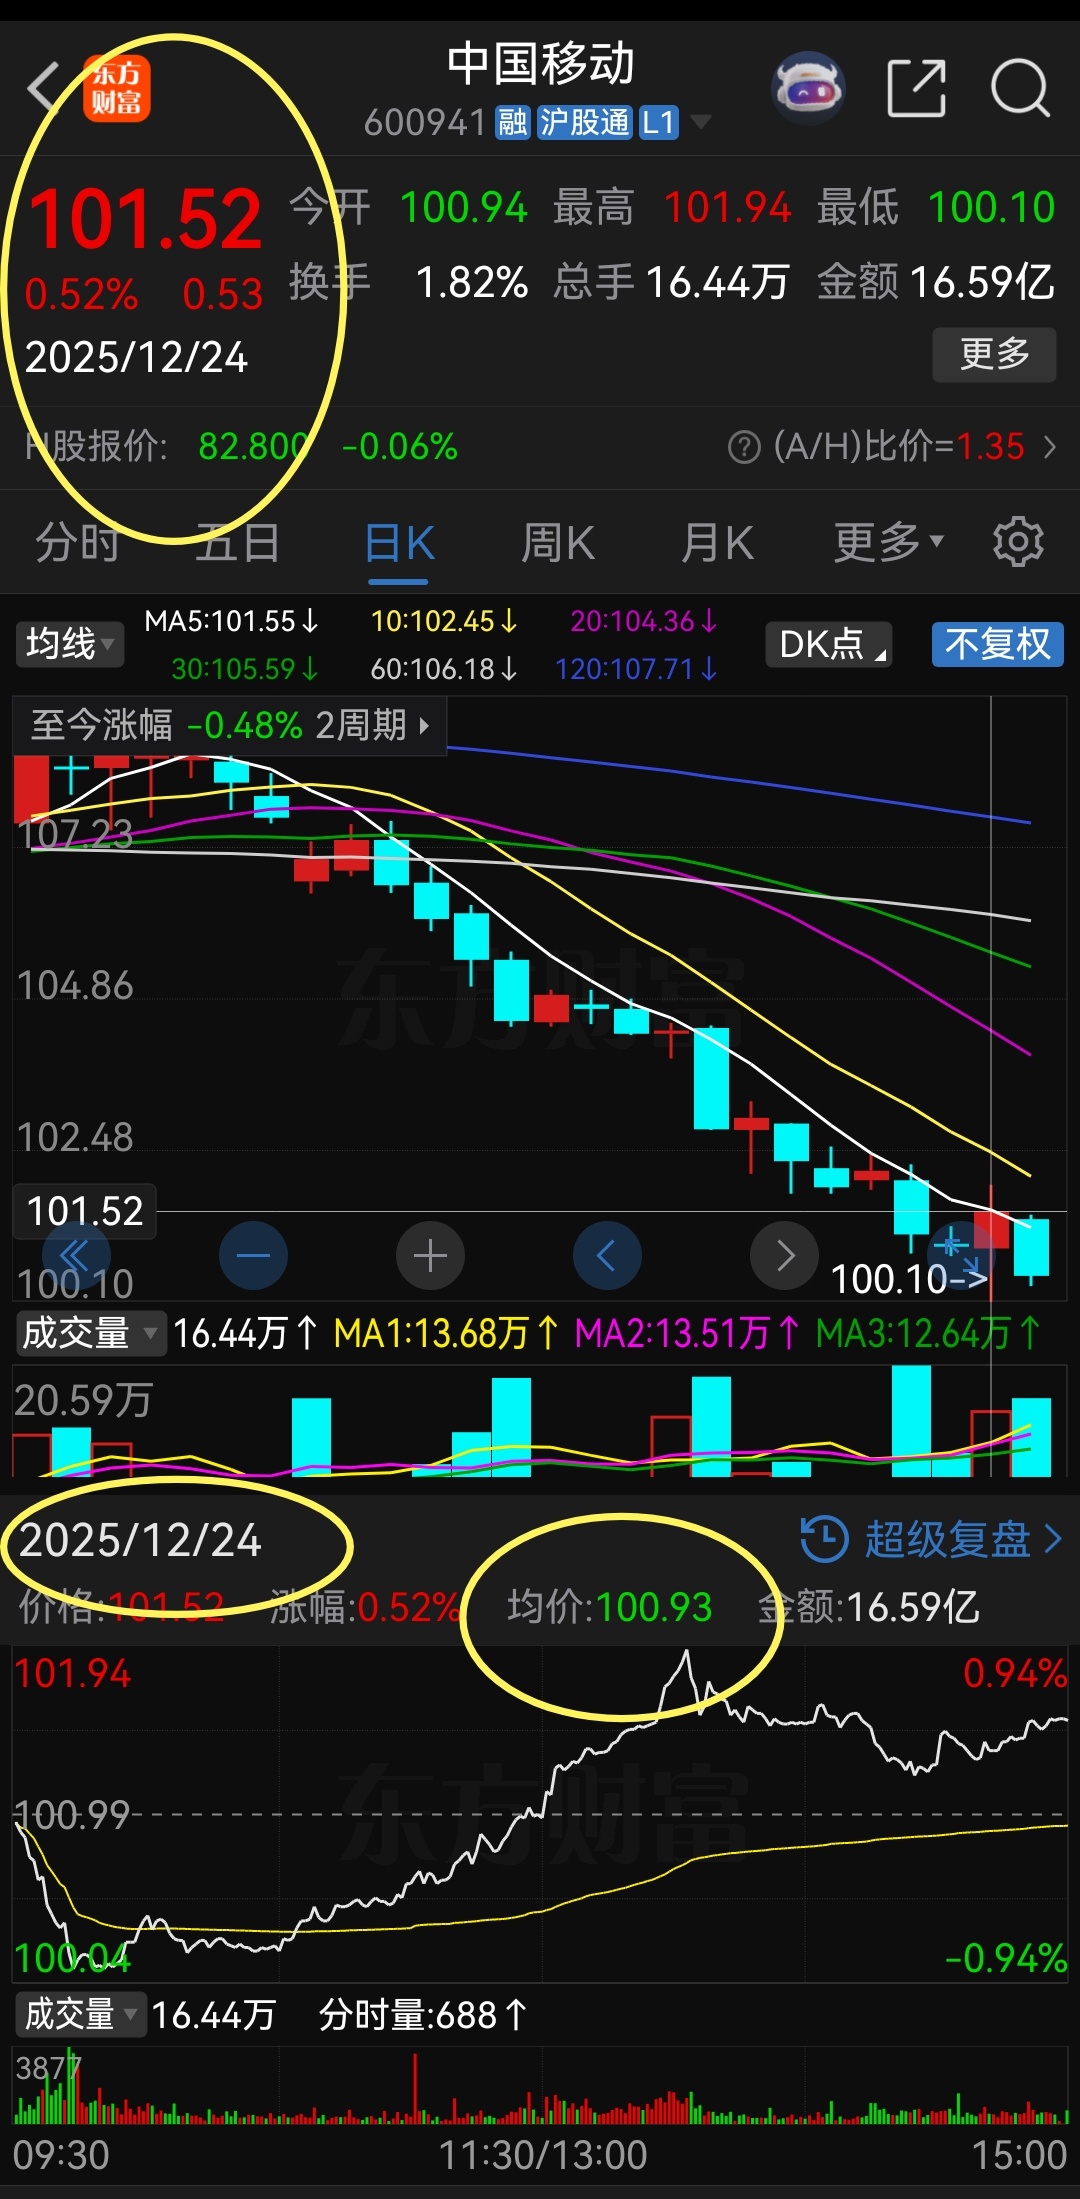The image size is (1080, 2199).
Task: Tap the A/H ratio help question icon
Action: [744, 447]
